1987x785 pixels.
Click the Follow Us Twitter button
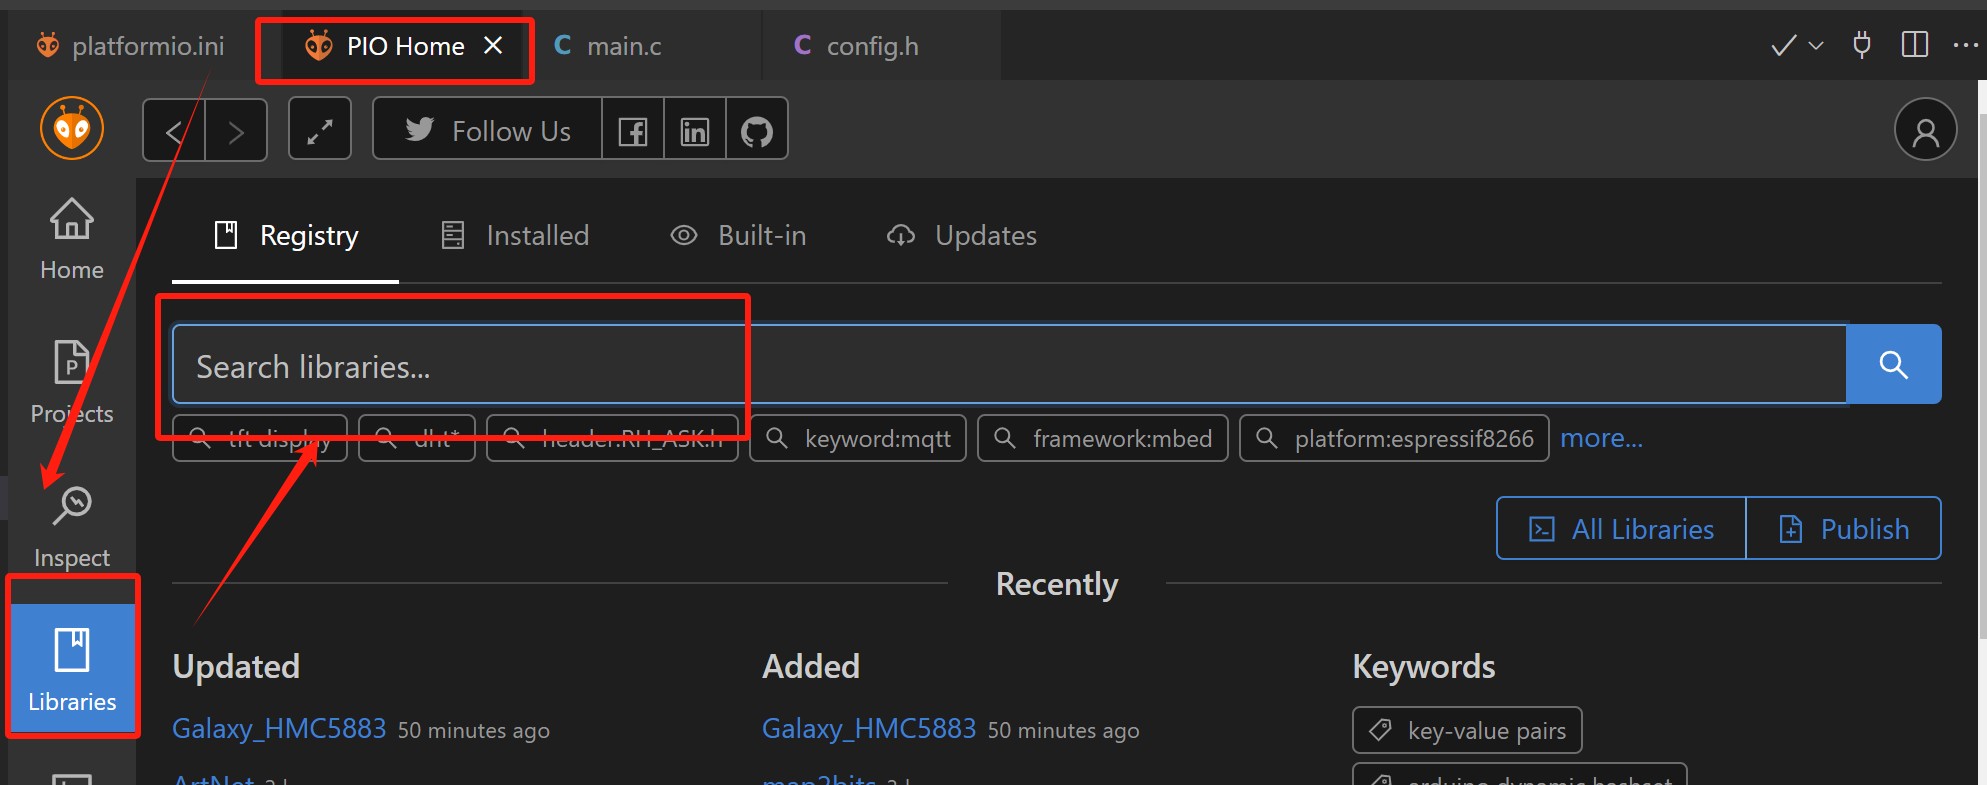pyautogui.click(x=488, y=129)
